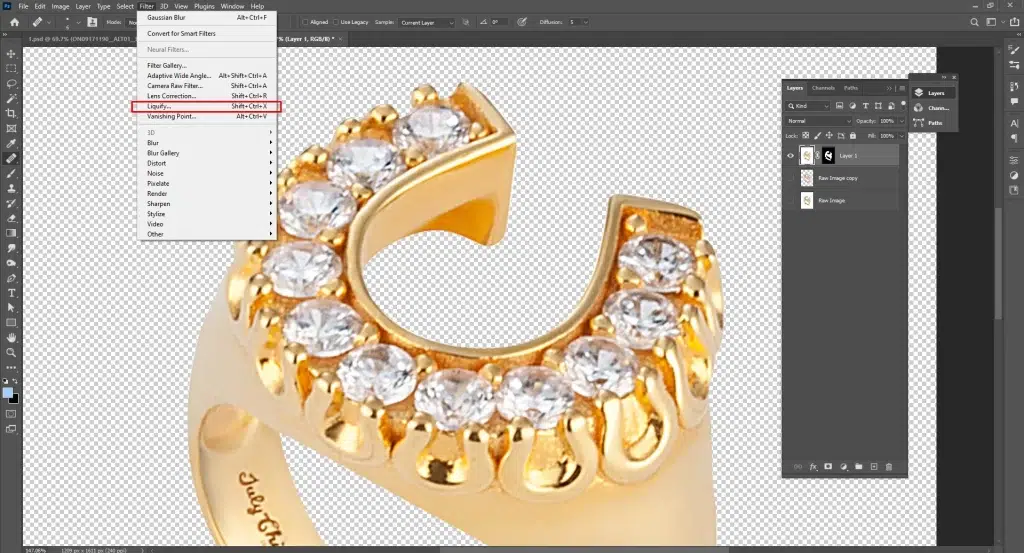
Task: Open the Fill slider dropdown arrow
Action: pyautogui.click(x=902, y=136)
